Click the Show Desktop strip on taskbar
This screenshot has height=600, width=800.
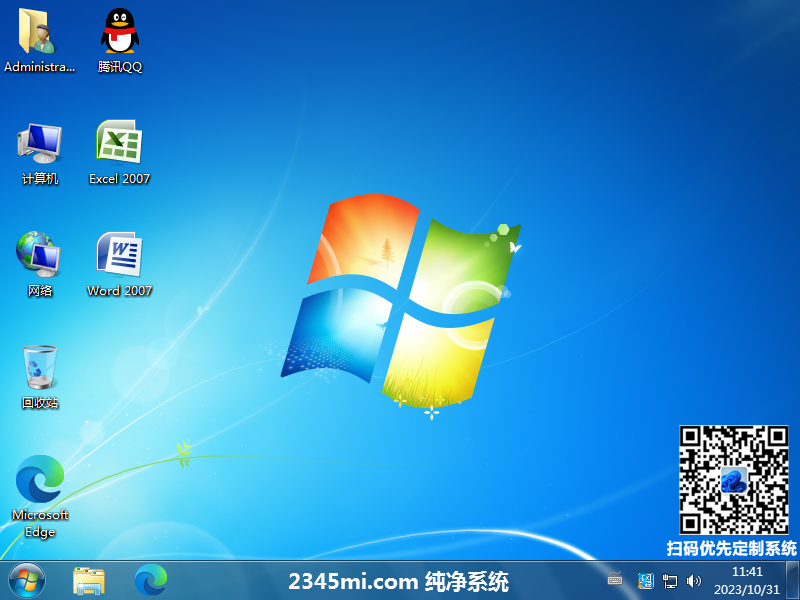pyautogui.click(x=794, y=580)
